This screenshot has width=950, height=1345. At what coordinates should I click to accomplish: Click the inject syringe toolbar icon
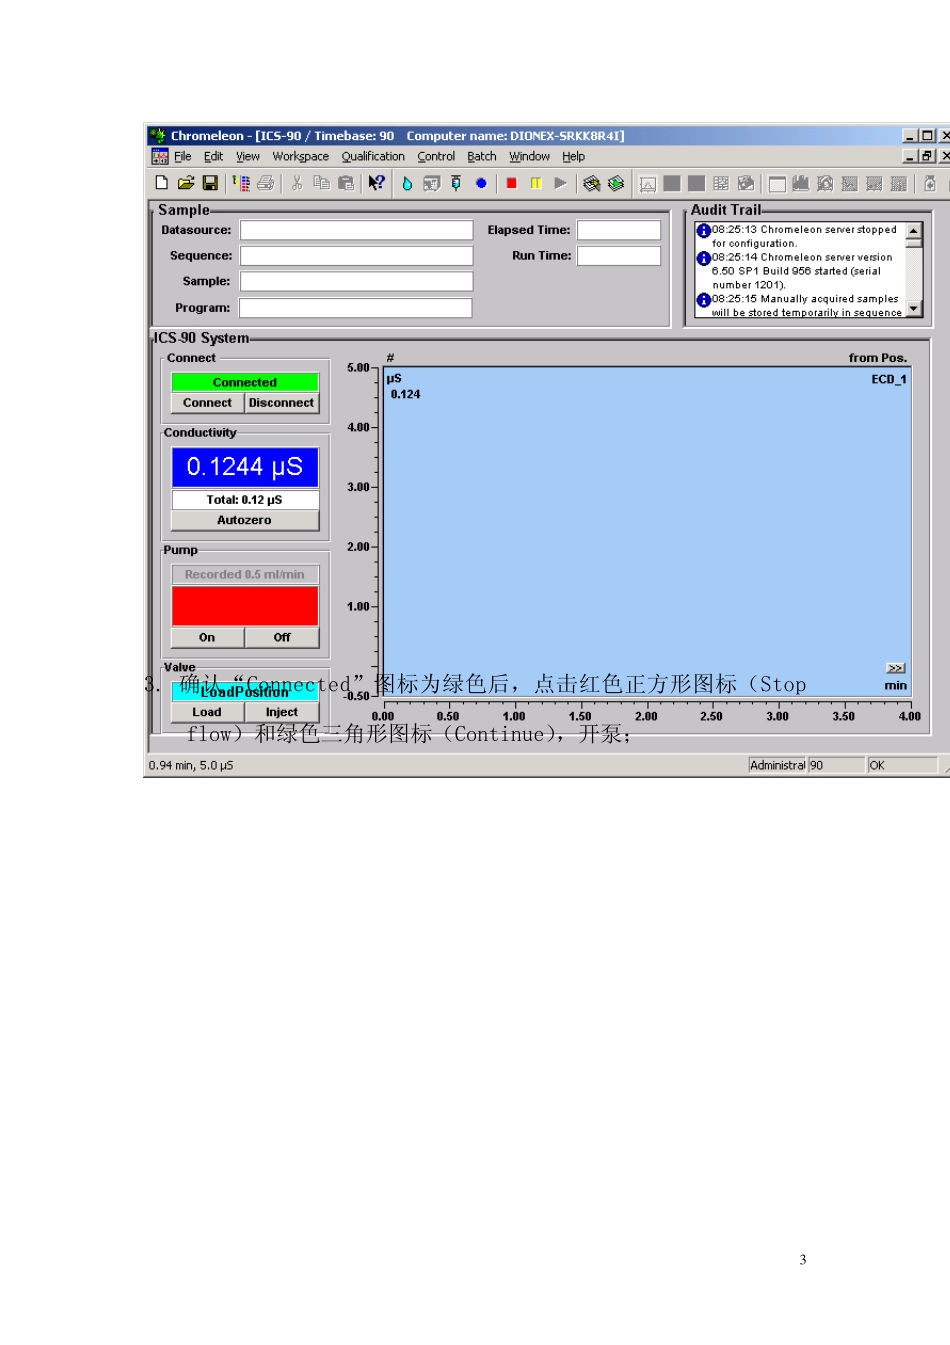click(x=456, y=183)
